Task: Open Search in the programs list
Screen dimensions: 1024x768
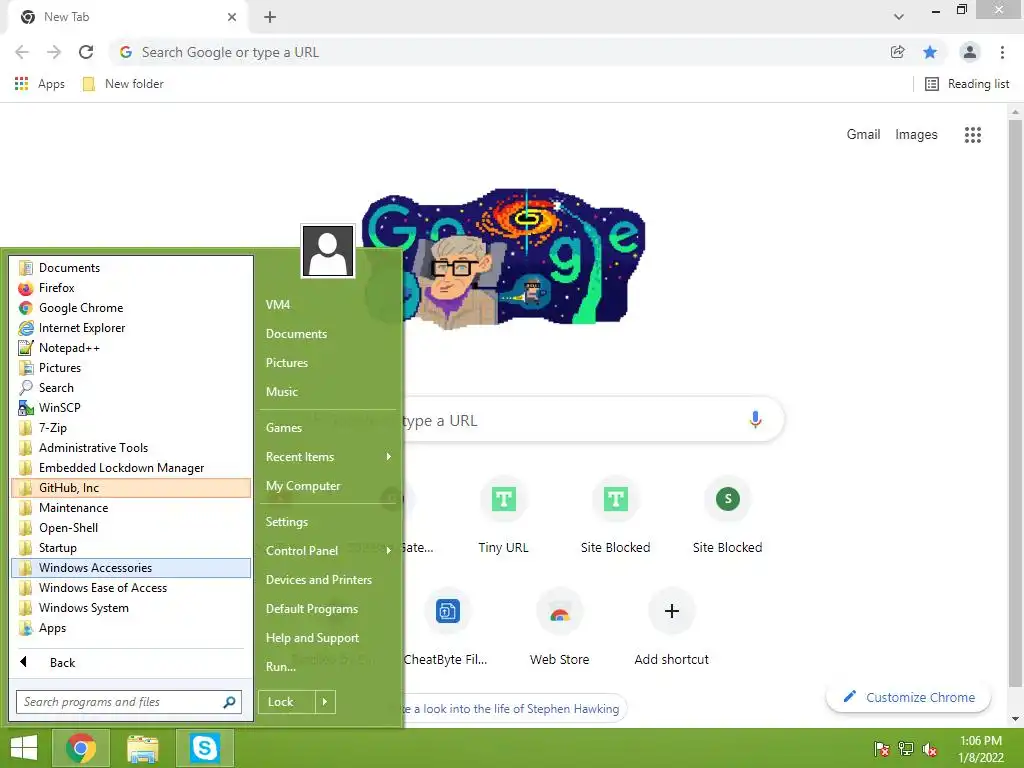Action: tap(131, 388)
